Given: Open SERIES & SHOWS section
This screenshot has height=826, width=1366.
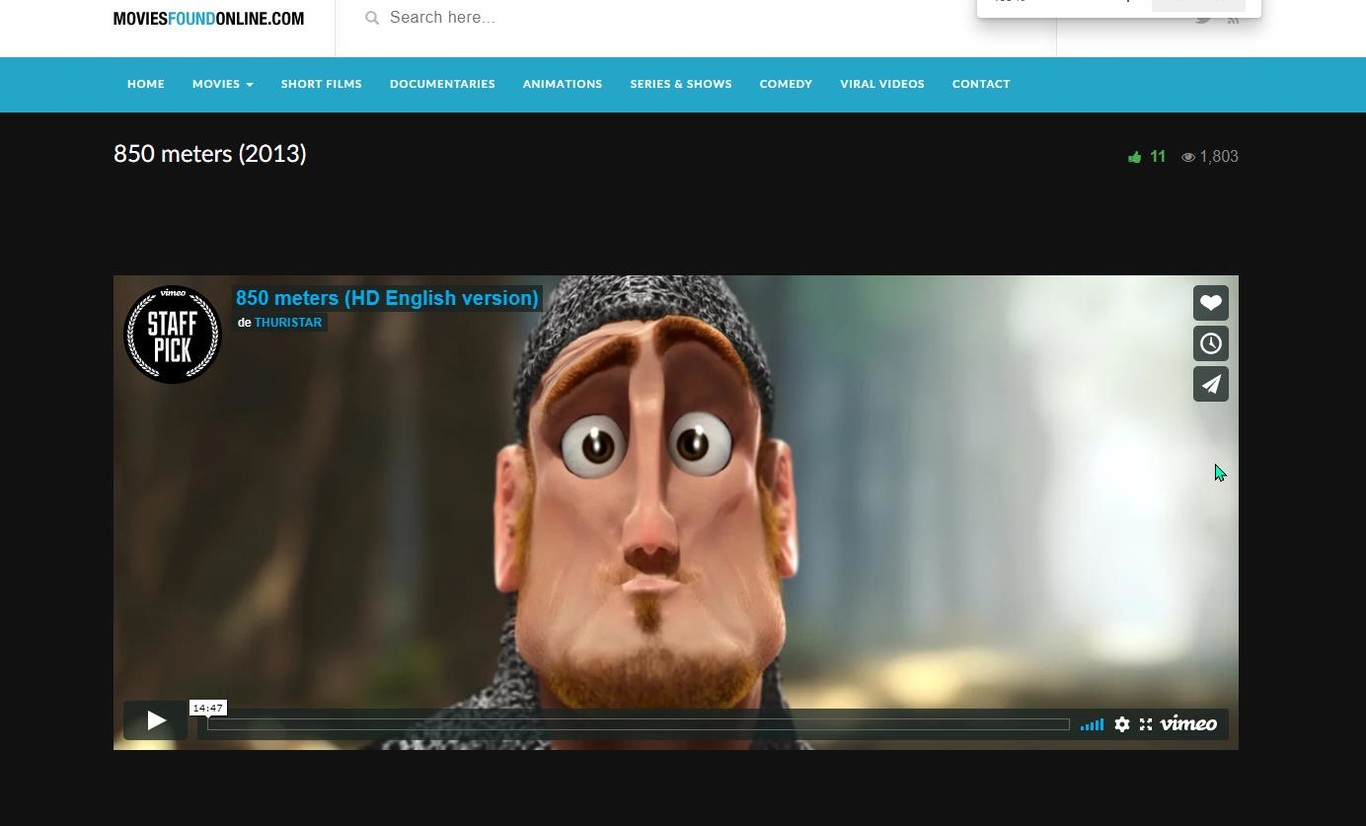Looking at the screenshot, I should [x=681, y=84].
